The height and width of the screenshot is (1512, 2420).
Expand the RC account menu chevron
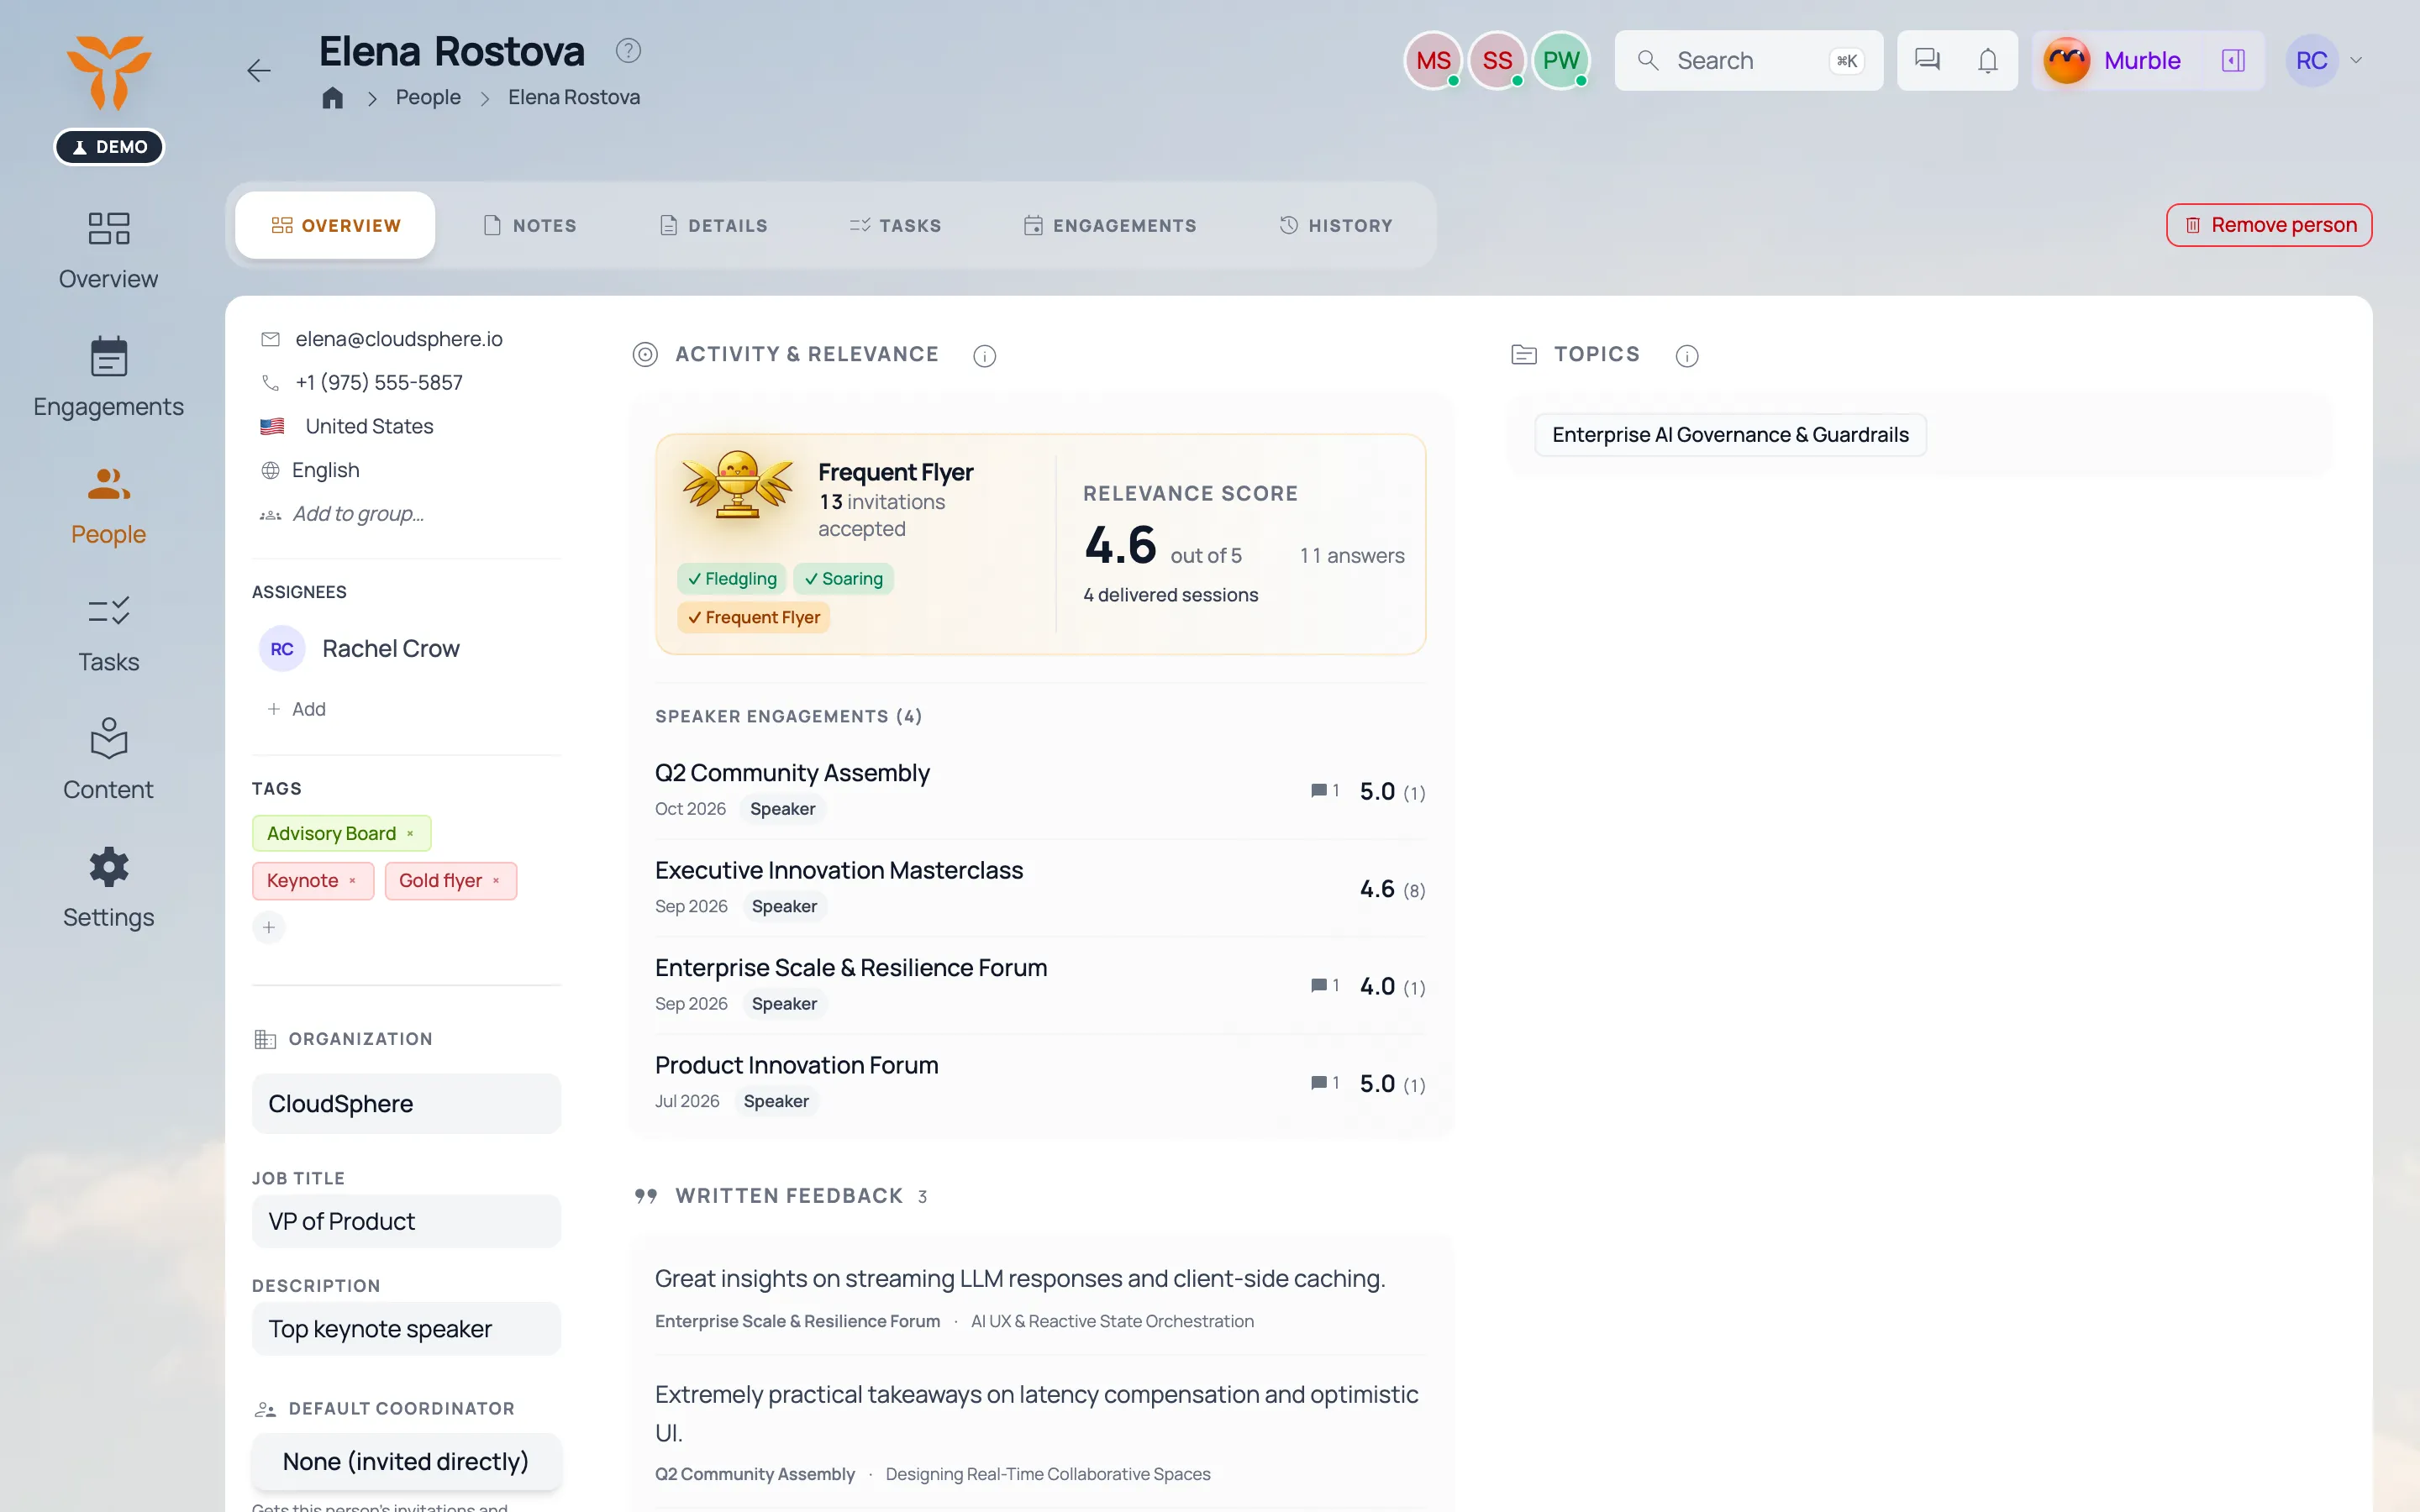click(x=2356, y=60)
